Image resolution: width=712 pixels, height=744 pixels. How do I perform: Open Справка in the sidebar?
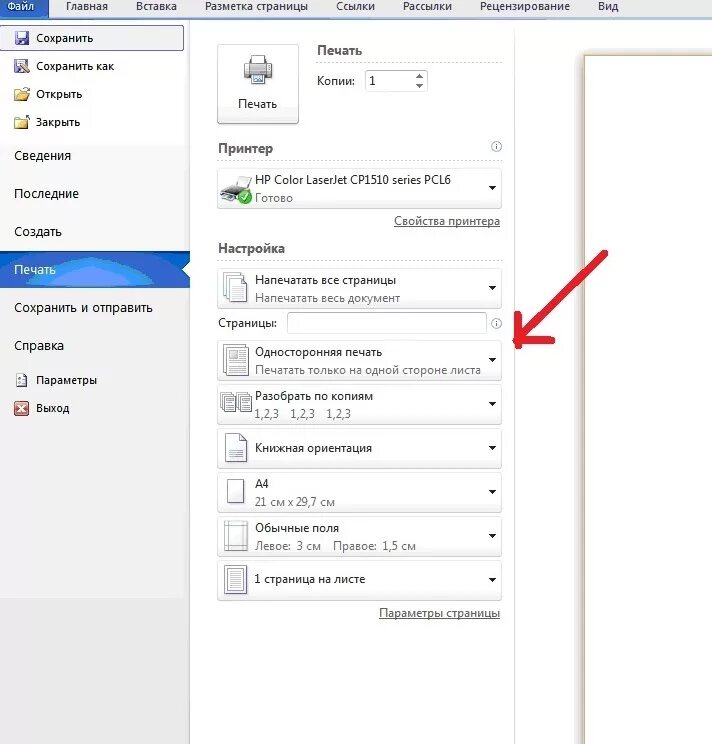click(x=39, y=345)
